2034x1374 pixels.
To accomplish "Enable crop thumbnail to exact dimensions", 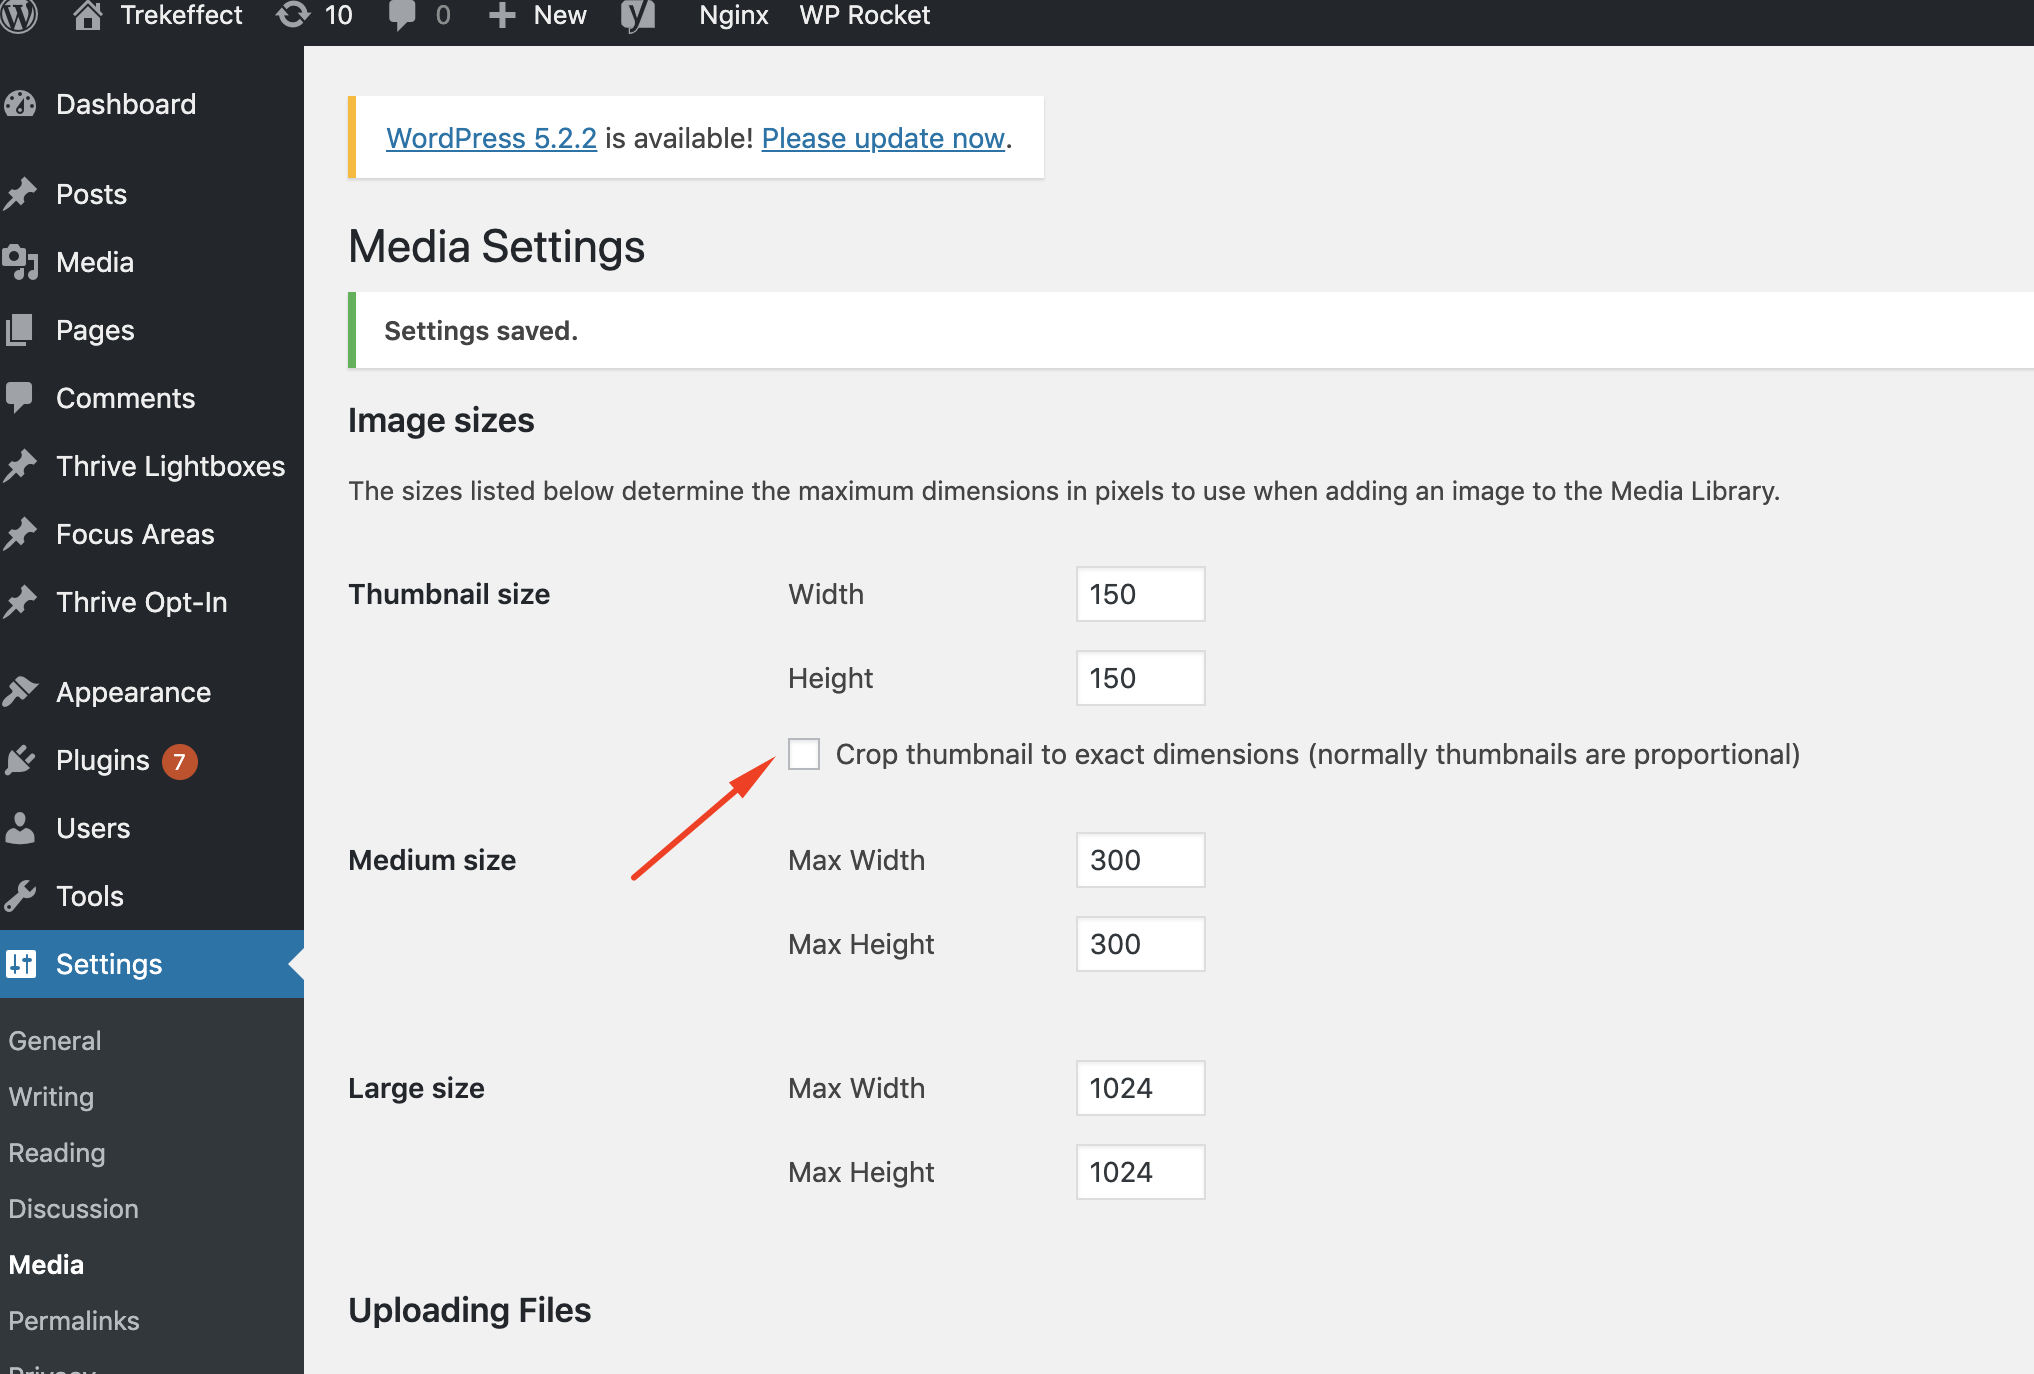I will [x=803, y=754].
